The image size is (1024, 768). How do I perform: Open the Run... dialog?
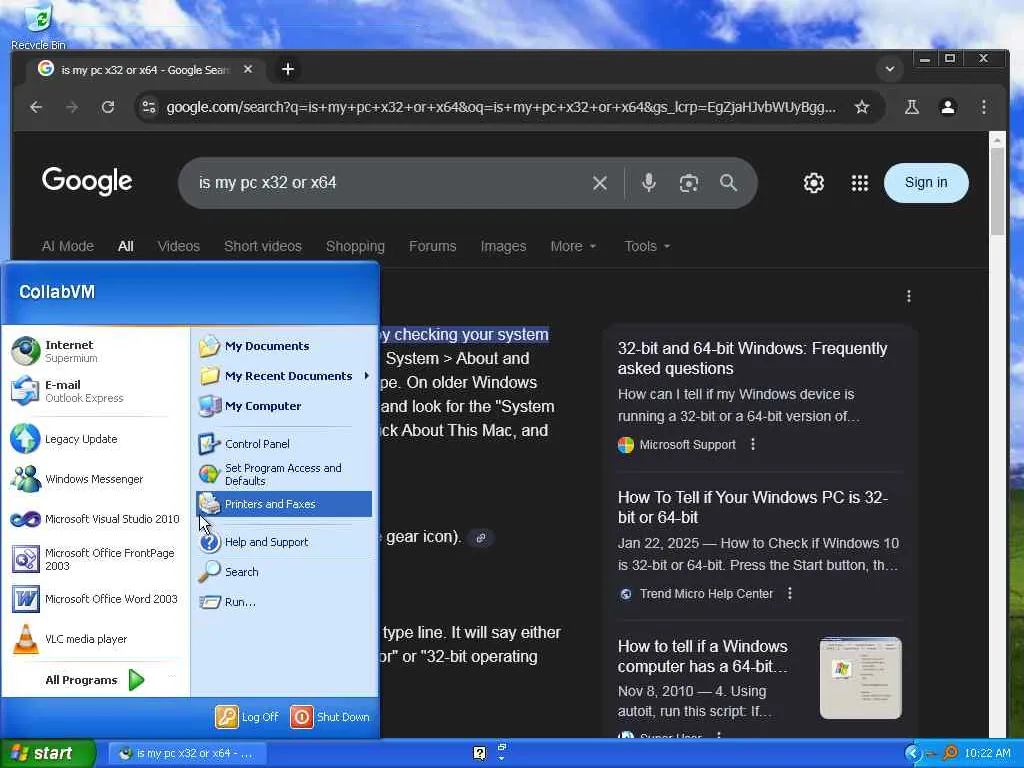(283, 601)
